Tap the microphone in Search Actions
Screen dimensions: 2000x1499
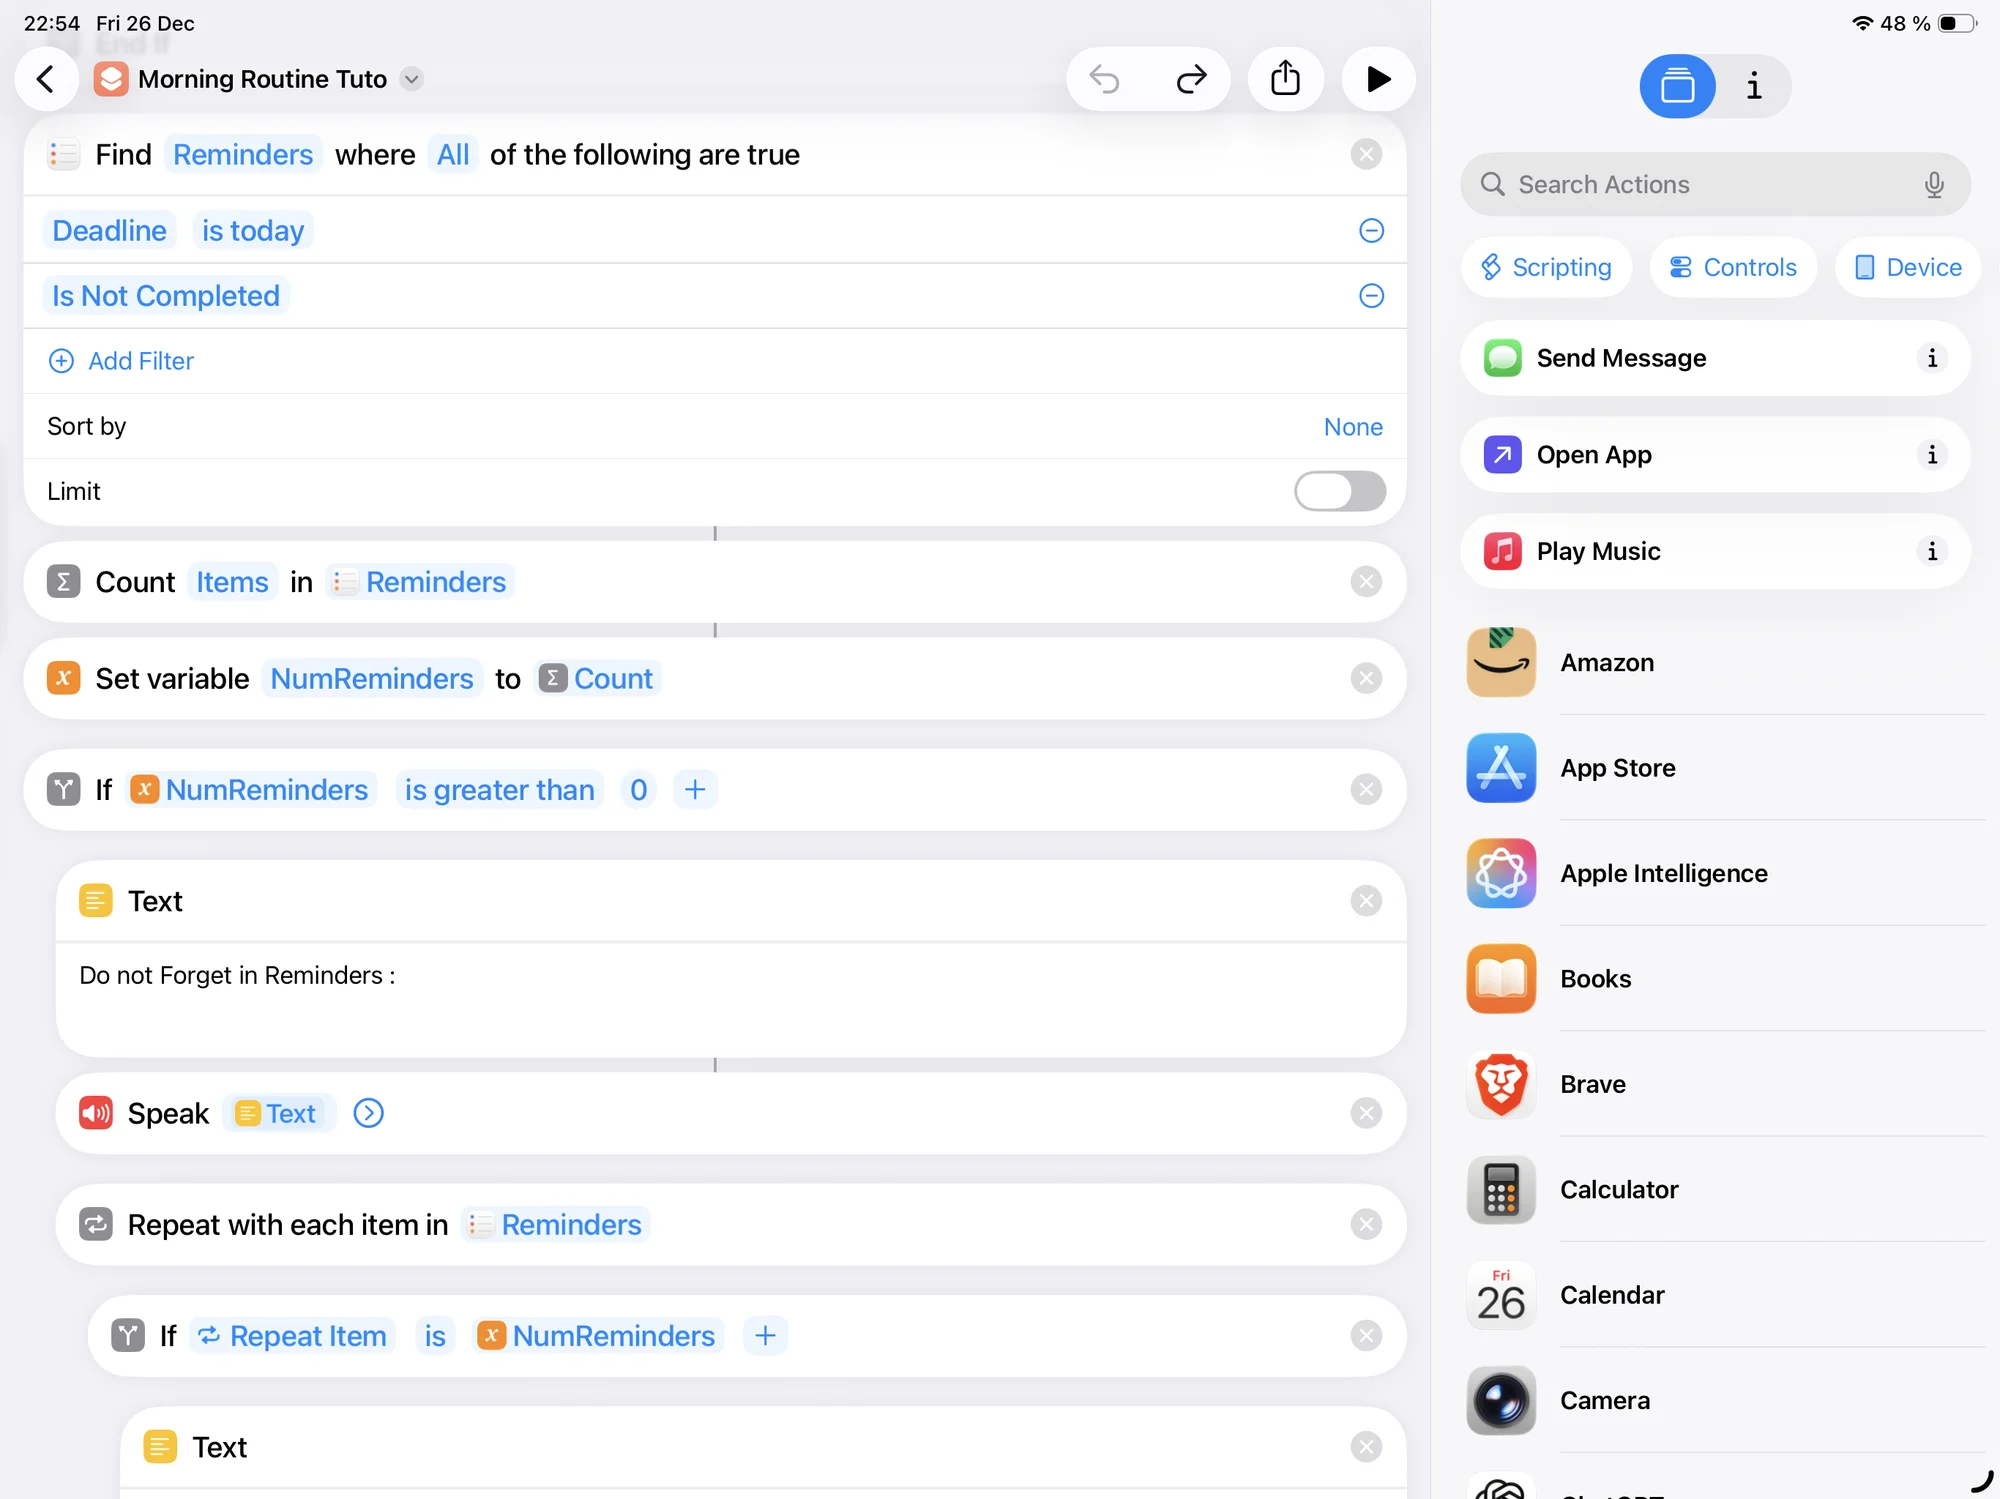pos(1934,184)
